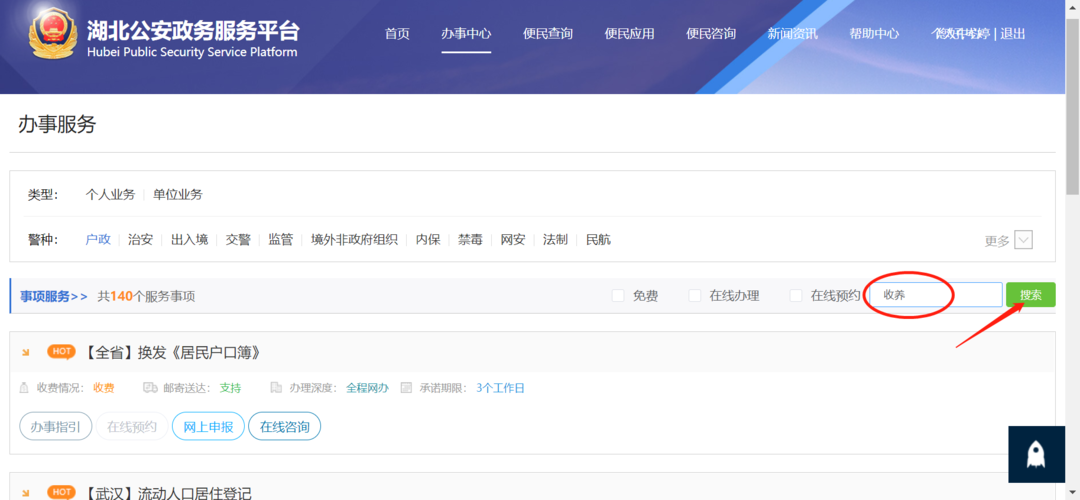Click the 网上申报 button
The height and width of the screenshot is (500, 1080).
pos(208,427)
